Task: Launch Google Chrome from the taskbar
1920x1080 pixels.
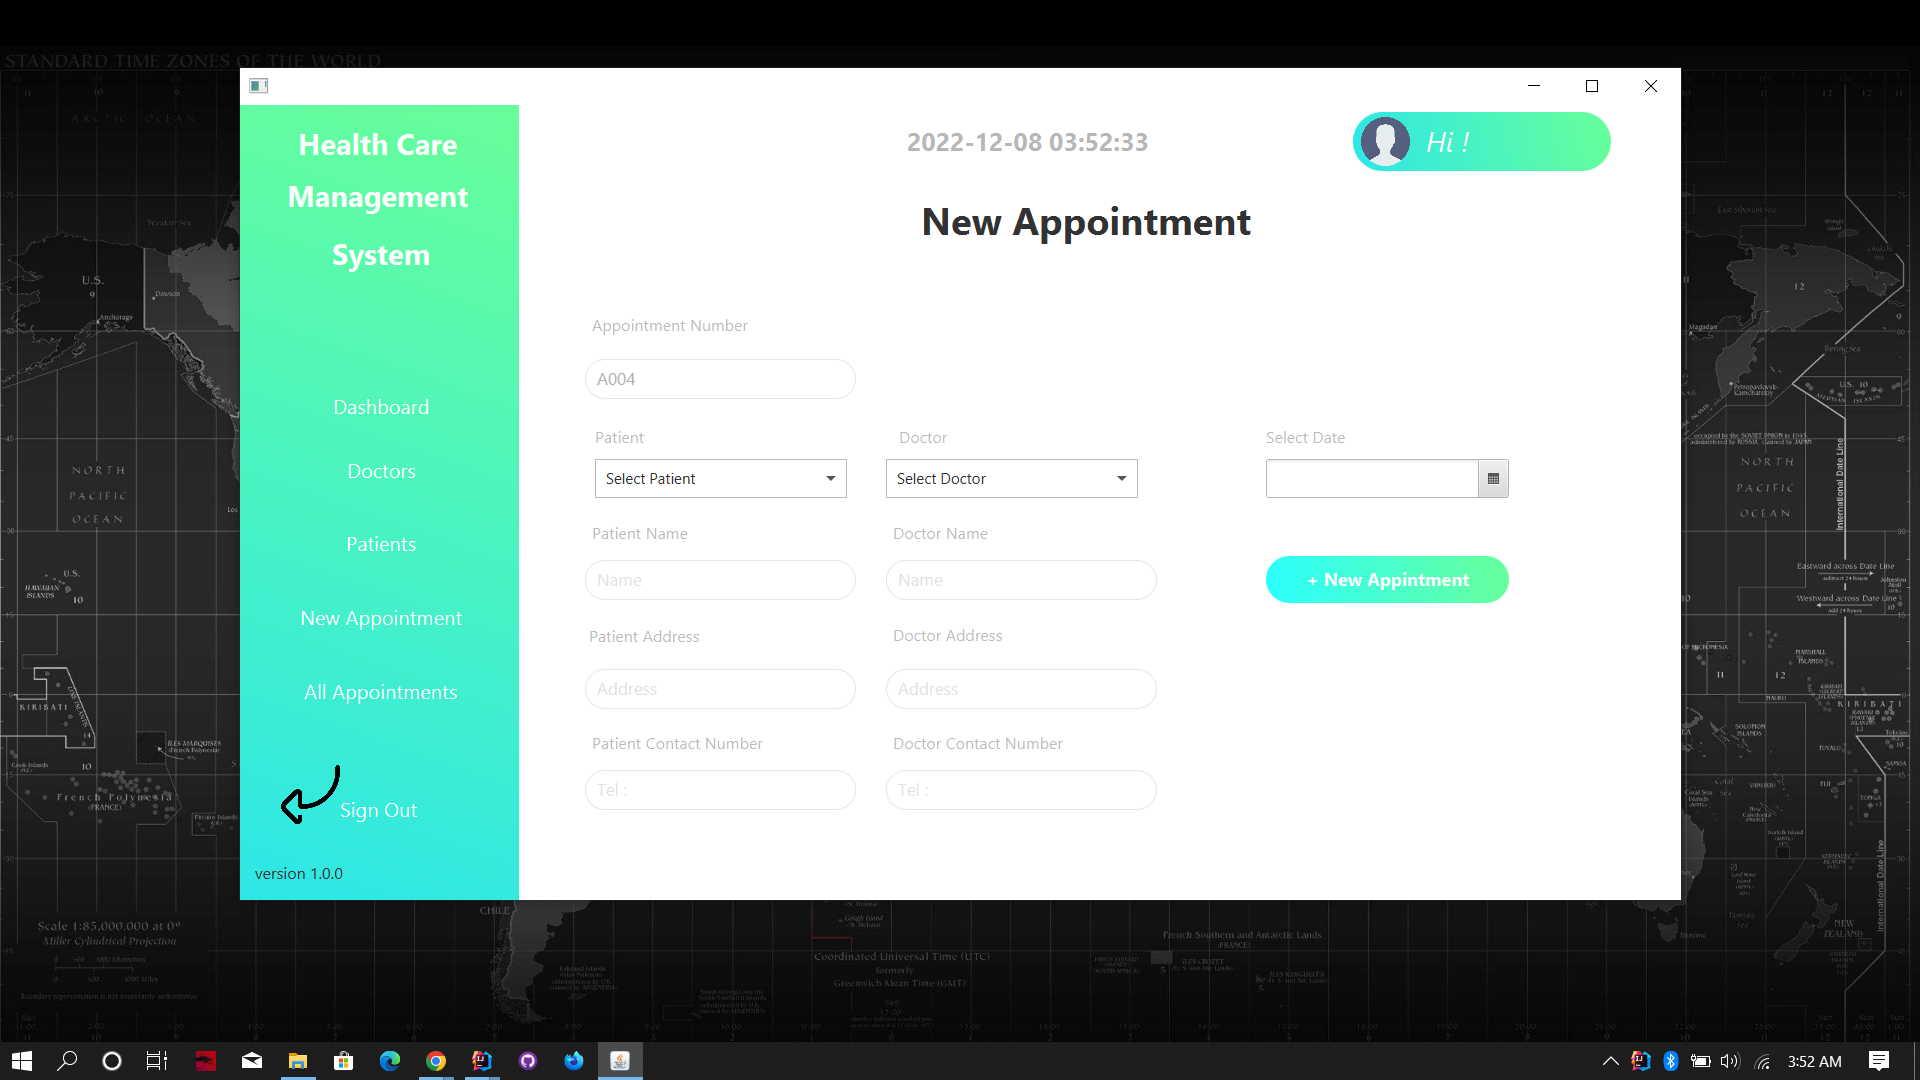Action: 436,1061
